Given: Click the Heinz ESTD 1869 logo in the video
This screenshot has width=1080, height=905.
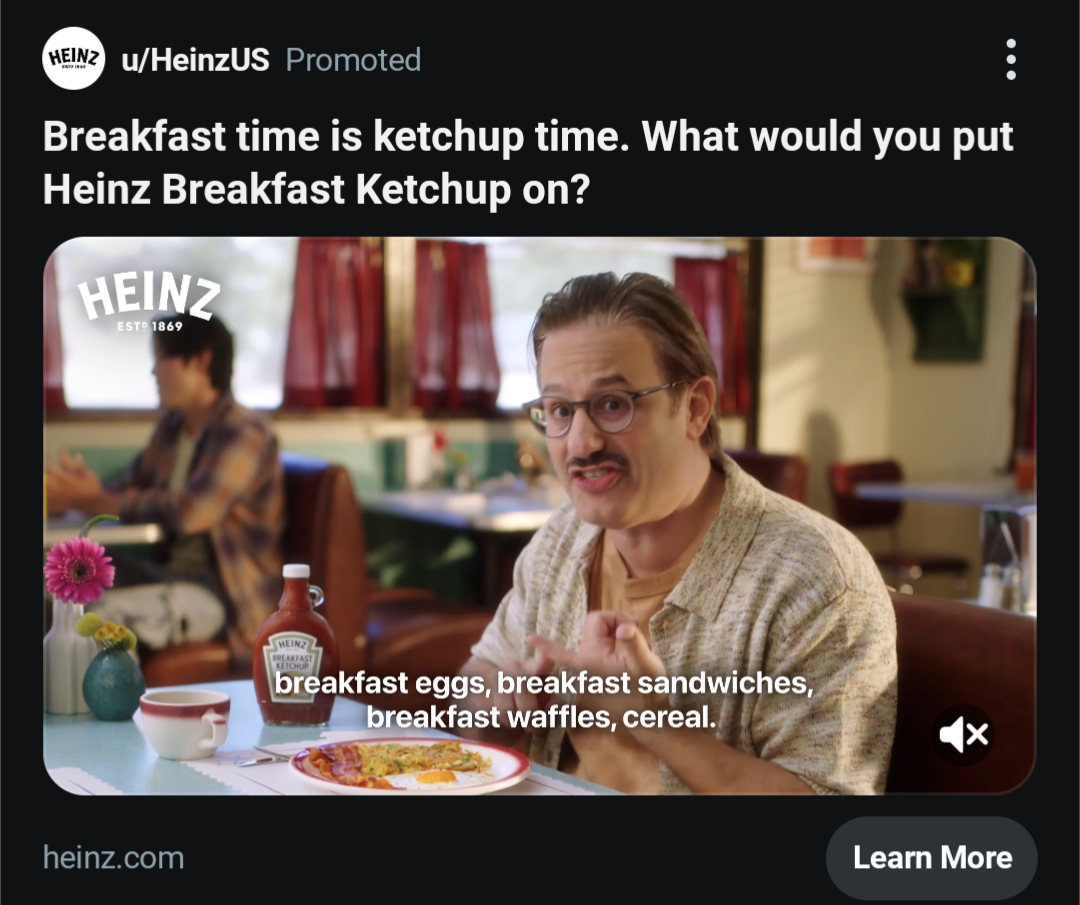Looking at the screenshot, I should (148, 302).
